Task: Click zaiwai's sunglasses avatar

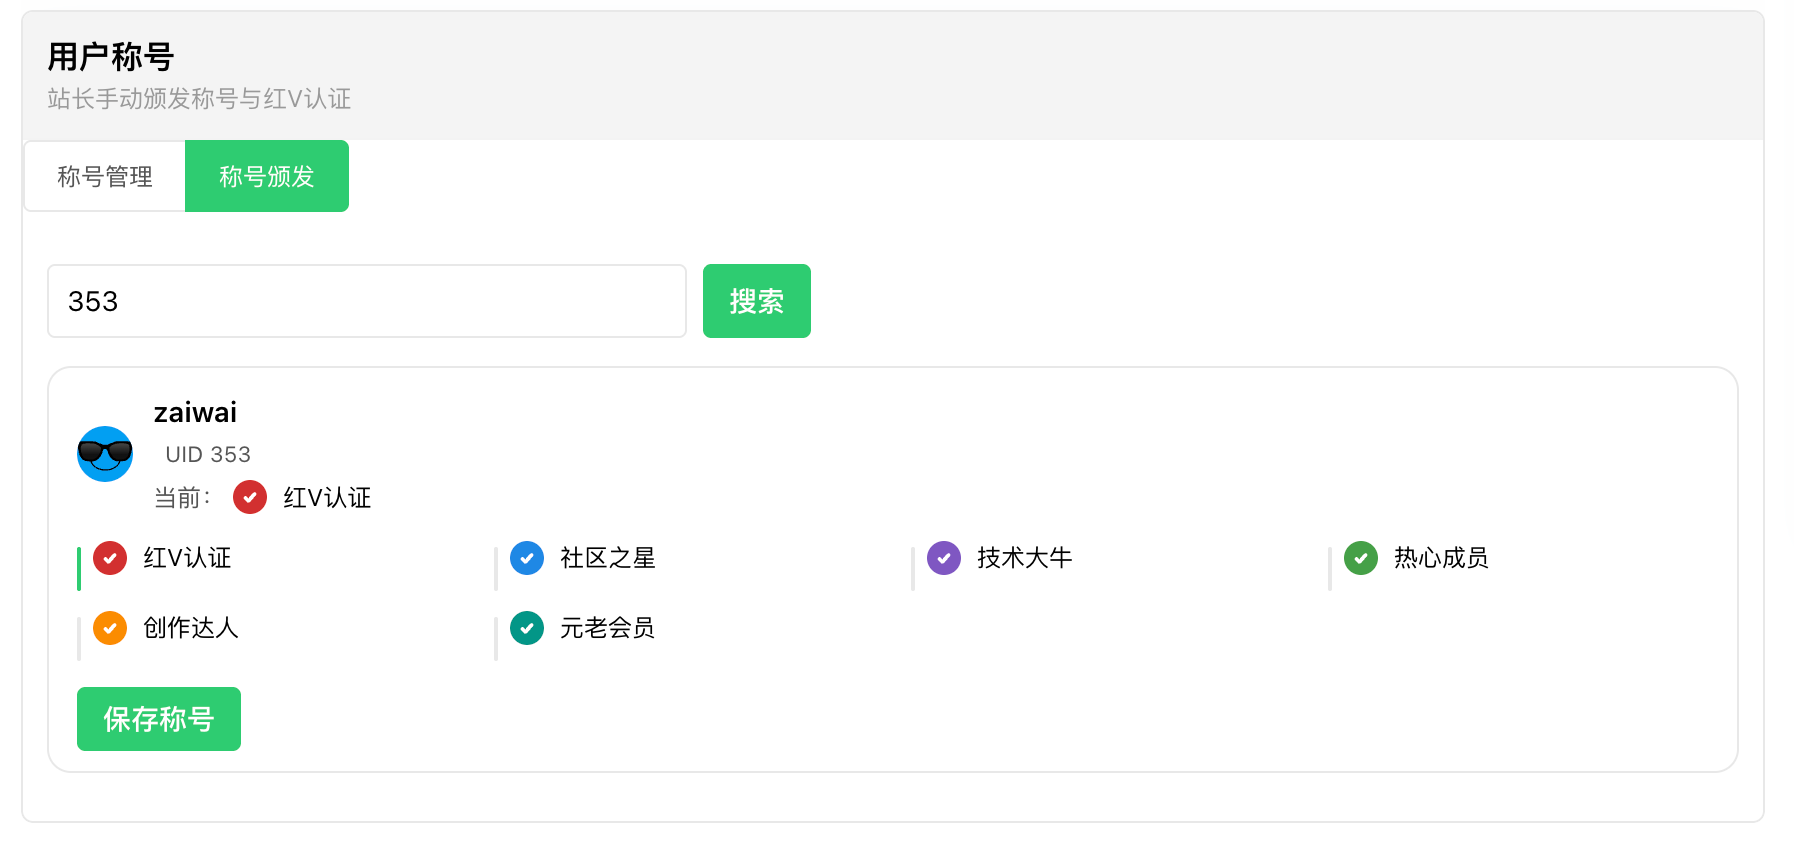Action: point(105,454)
